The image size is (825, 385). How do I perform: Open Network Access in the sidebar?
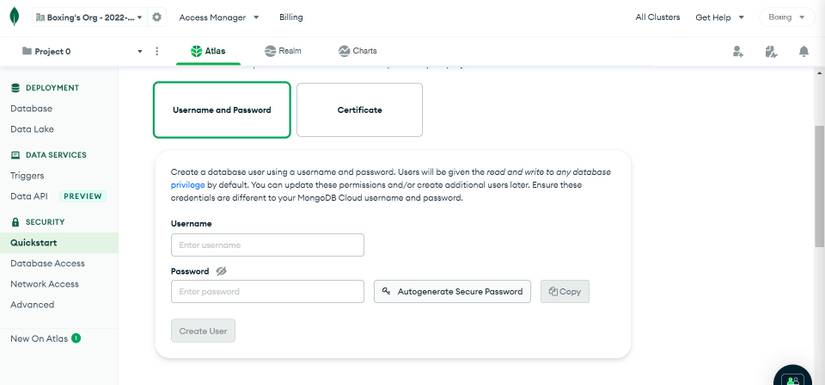[x=45, y=284]
